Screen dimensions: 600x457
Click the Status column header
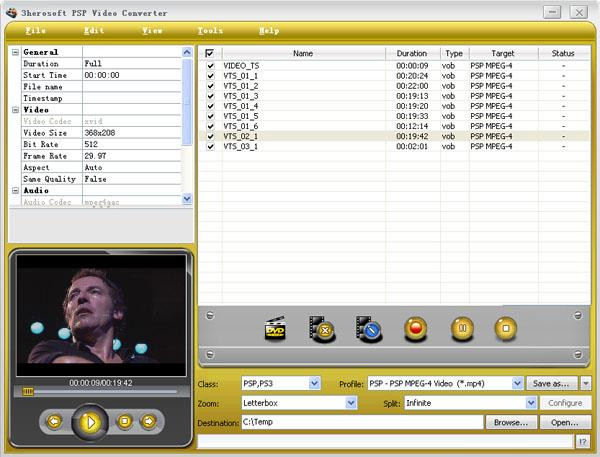point(563,53)
